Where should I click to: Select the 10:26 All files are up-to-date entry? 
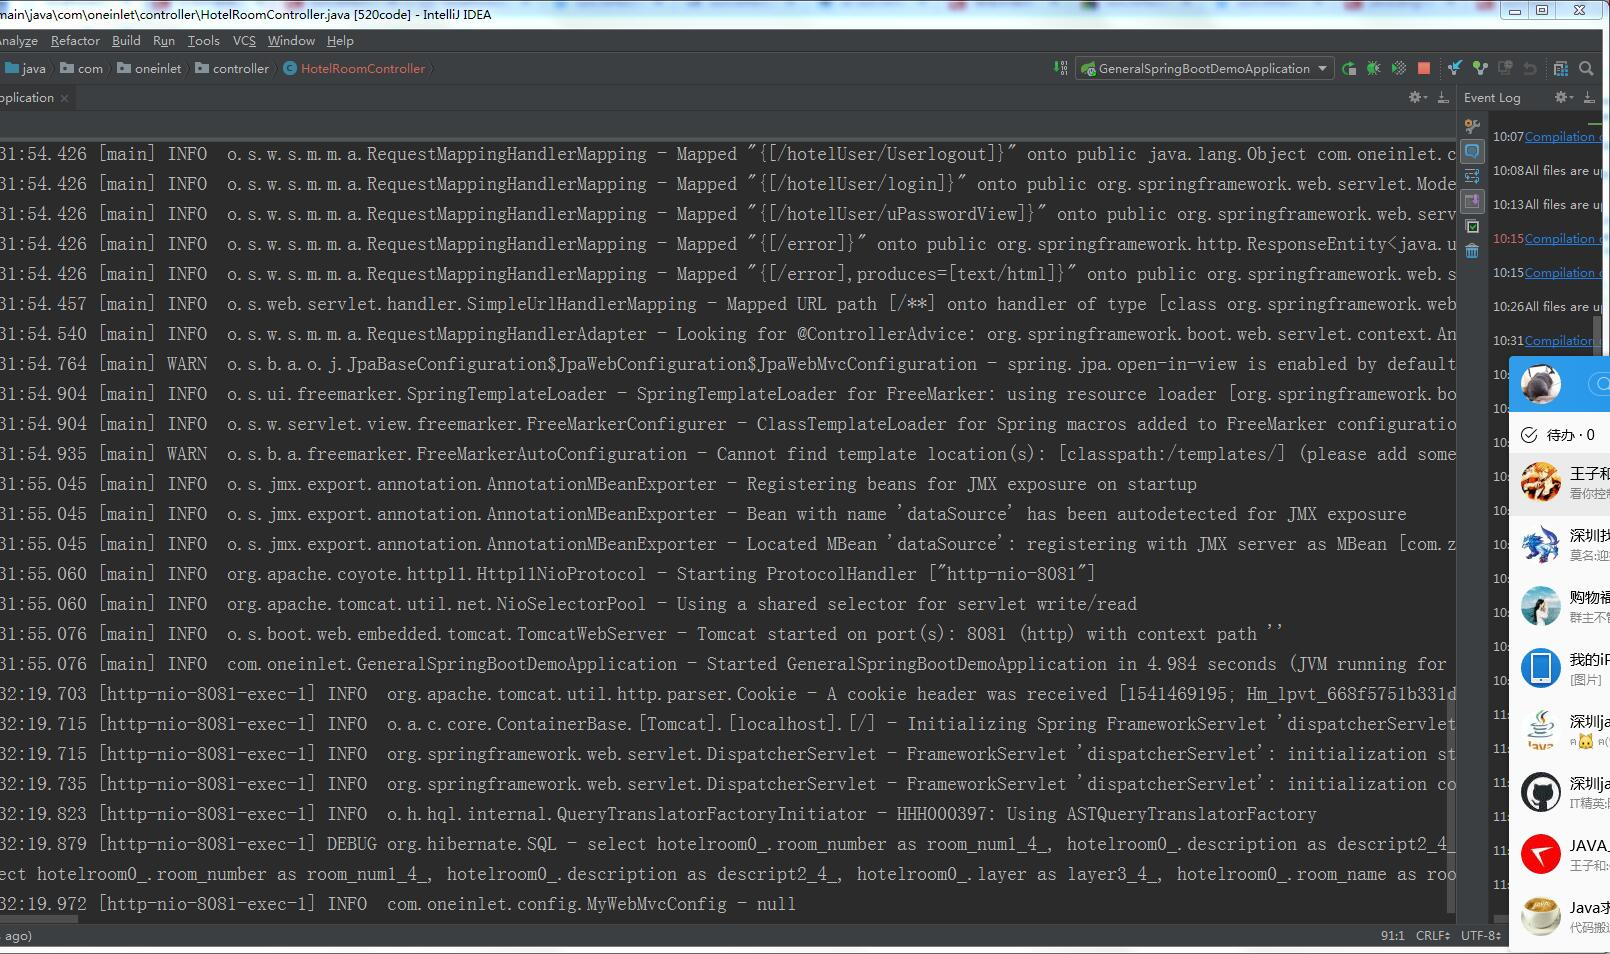tap(1548, 307)
